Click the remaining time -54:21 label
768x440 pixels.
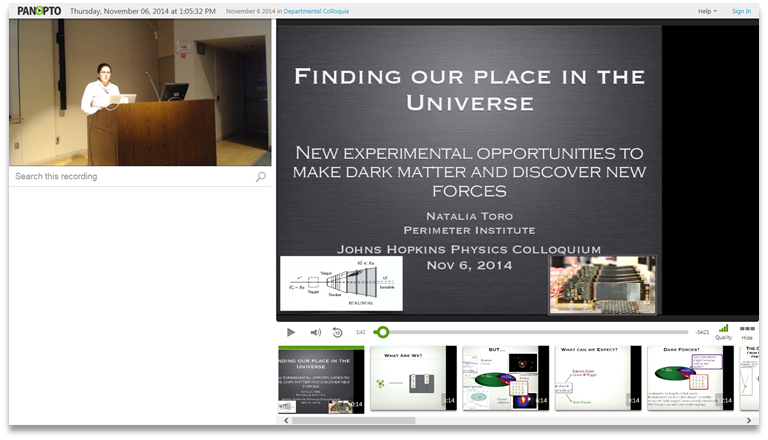(702, 332)
